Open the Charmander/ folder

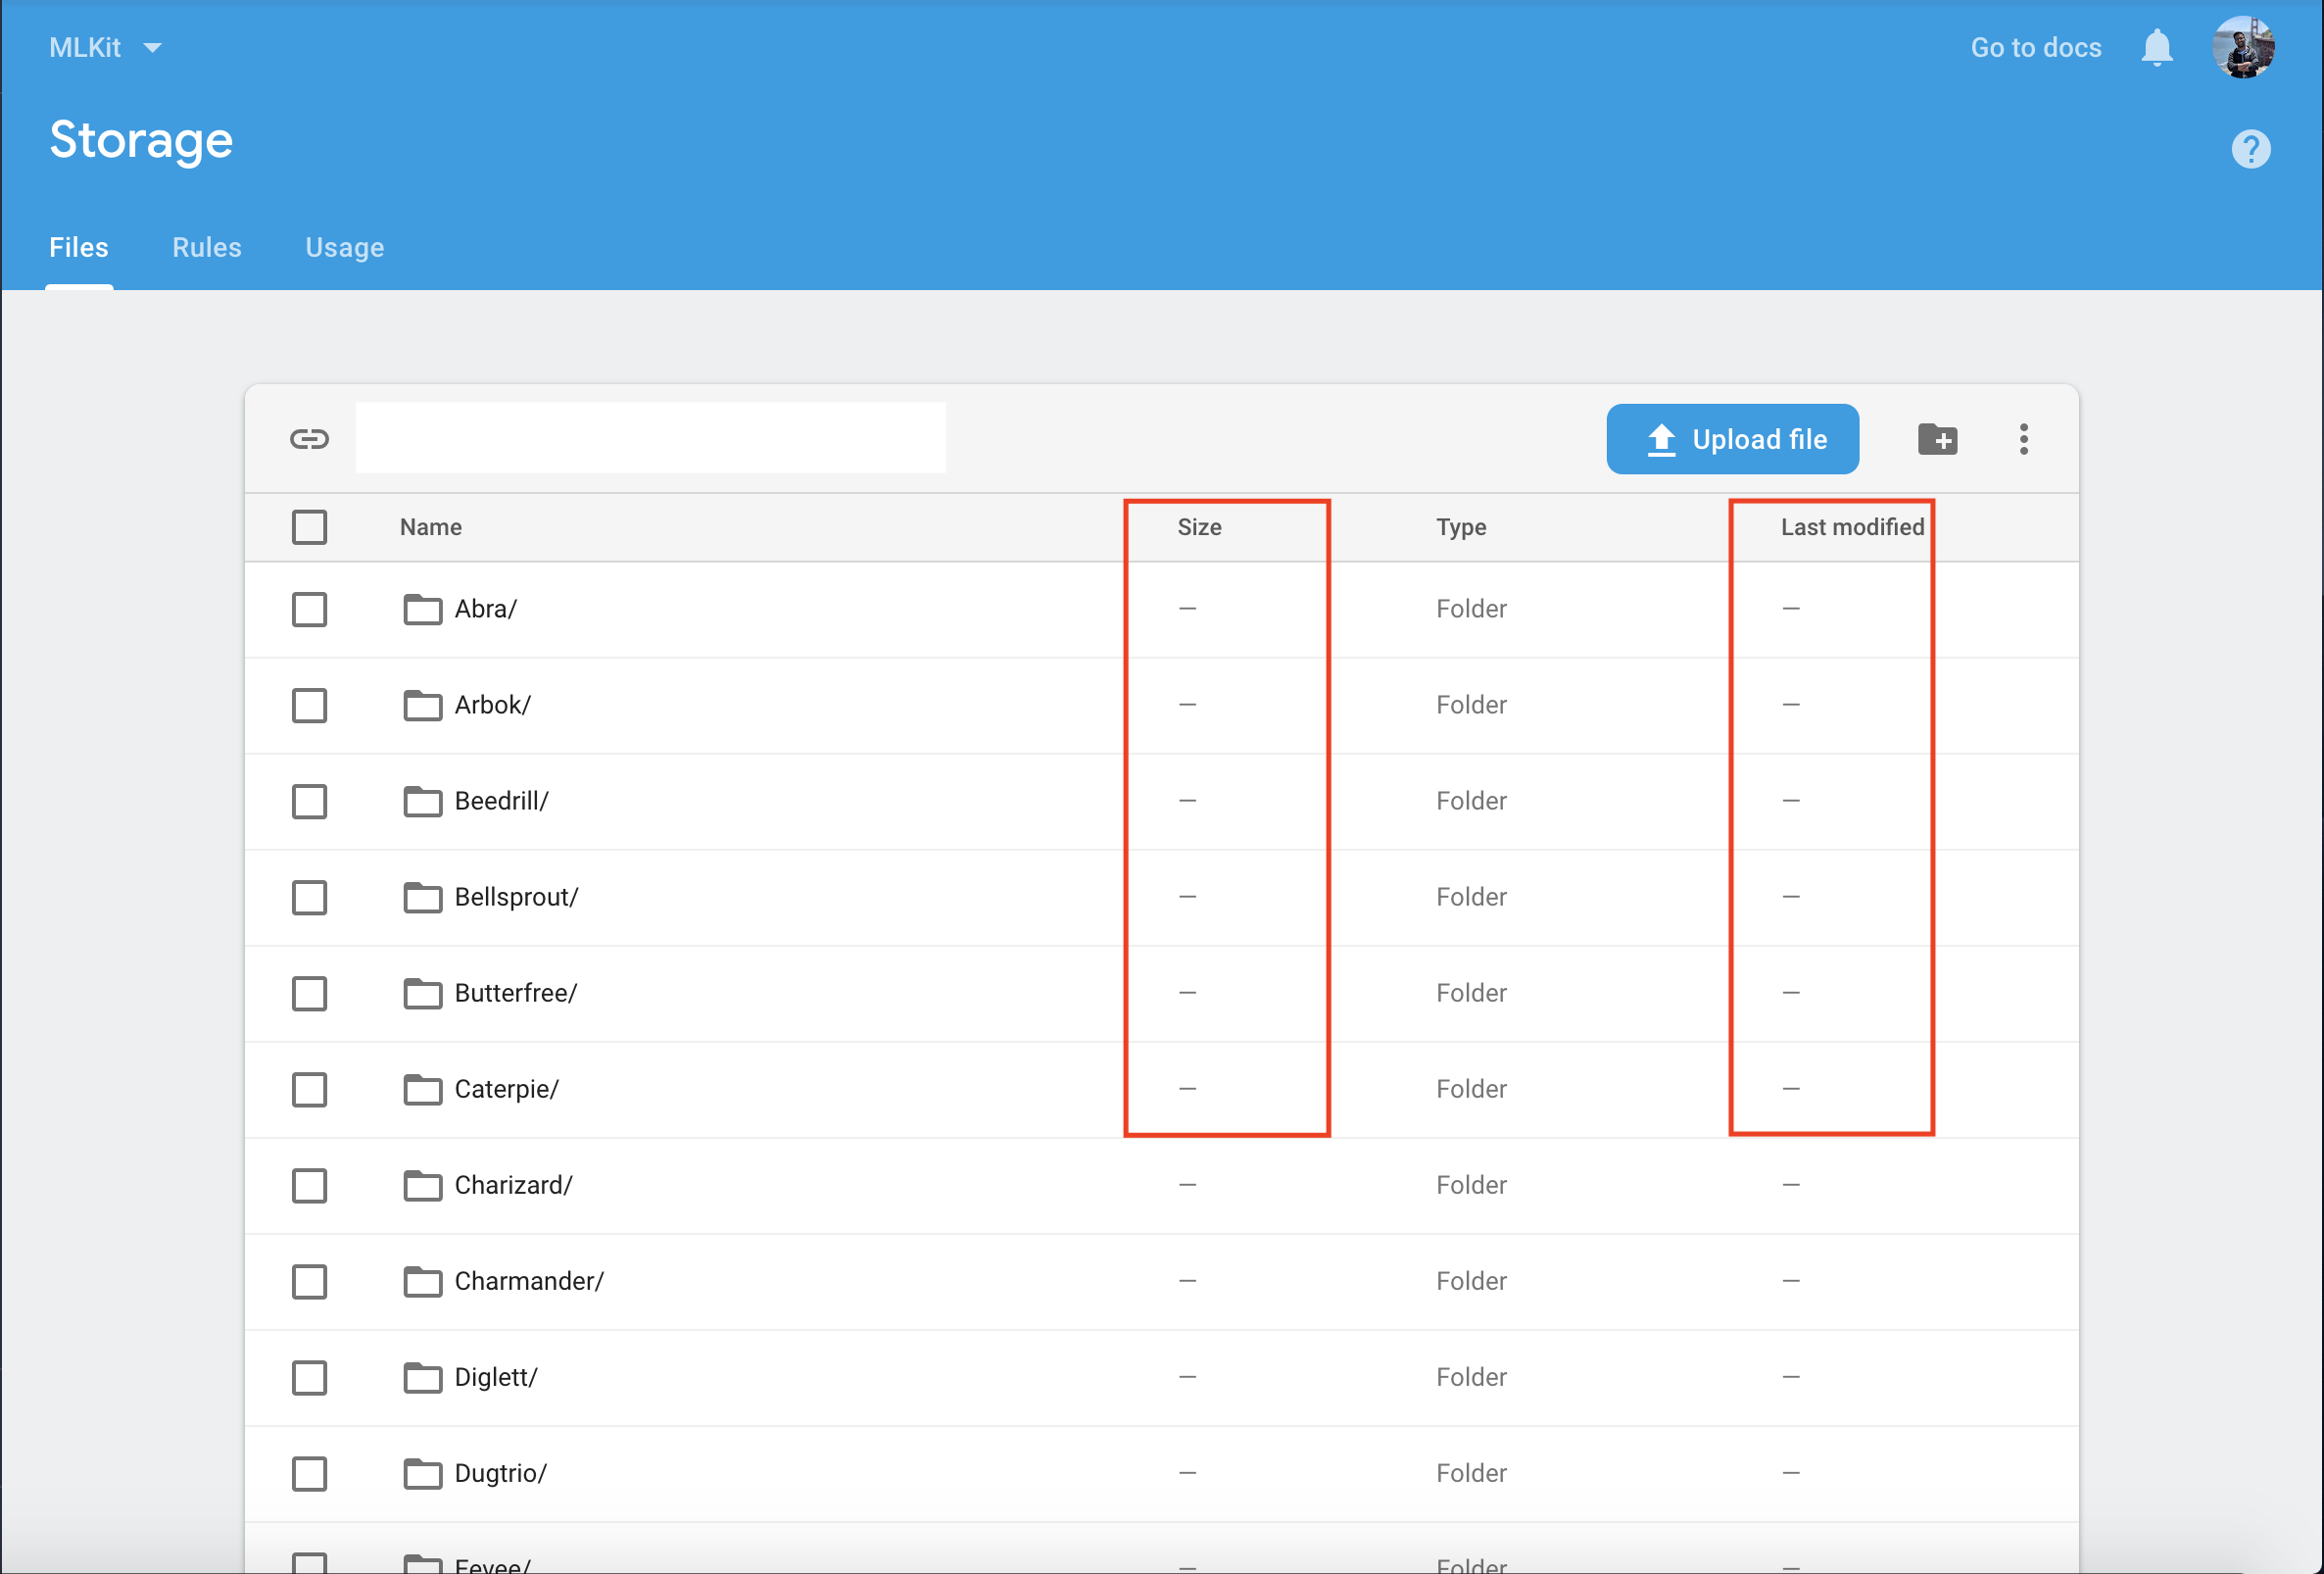(529, 1281)
